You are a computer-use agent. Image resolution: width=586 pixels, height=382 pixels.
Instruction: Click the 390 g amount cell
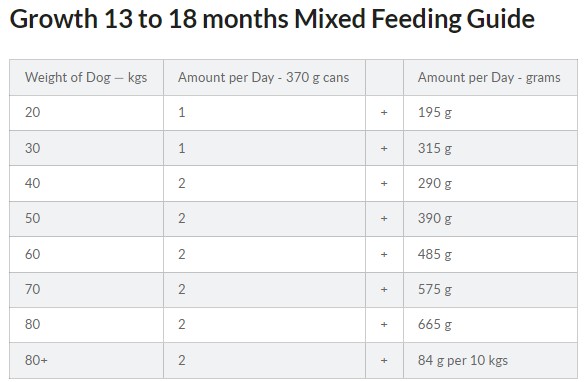(490, 219)
